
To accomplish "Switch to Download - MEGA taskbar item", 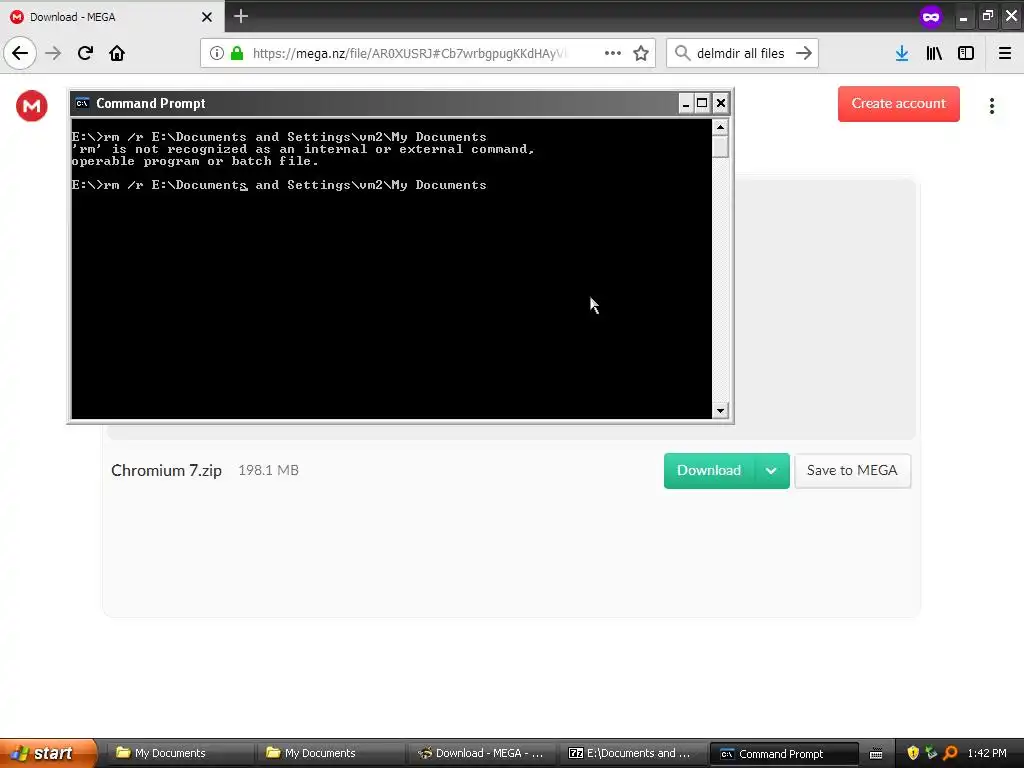I will (x=482, y=753).
